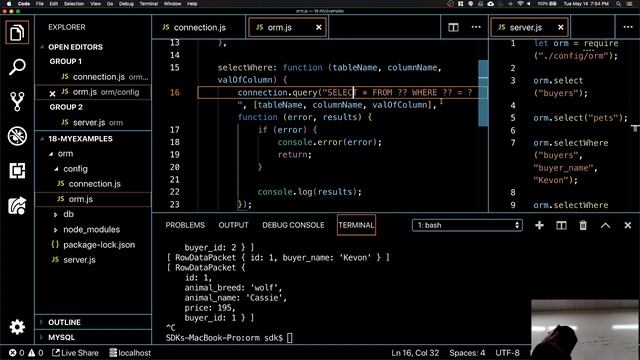Open the 1: bash terminal selector
The height and width of the screenshot is (360, 640).
pos(467,225)
